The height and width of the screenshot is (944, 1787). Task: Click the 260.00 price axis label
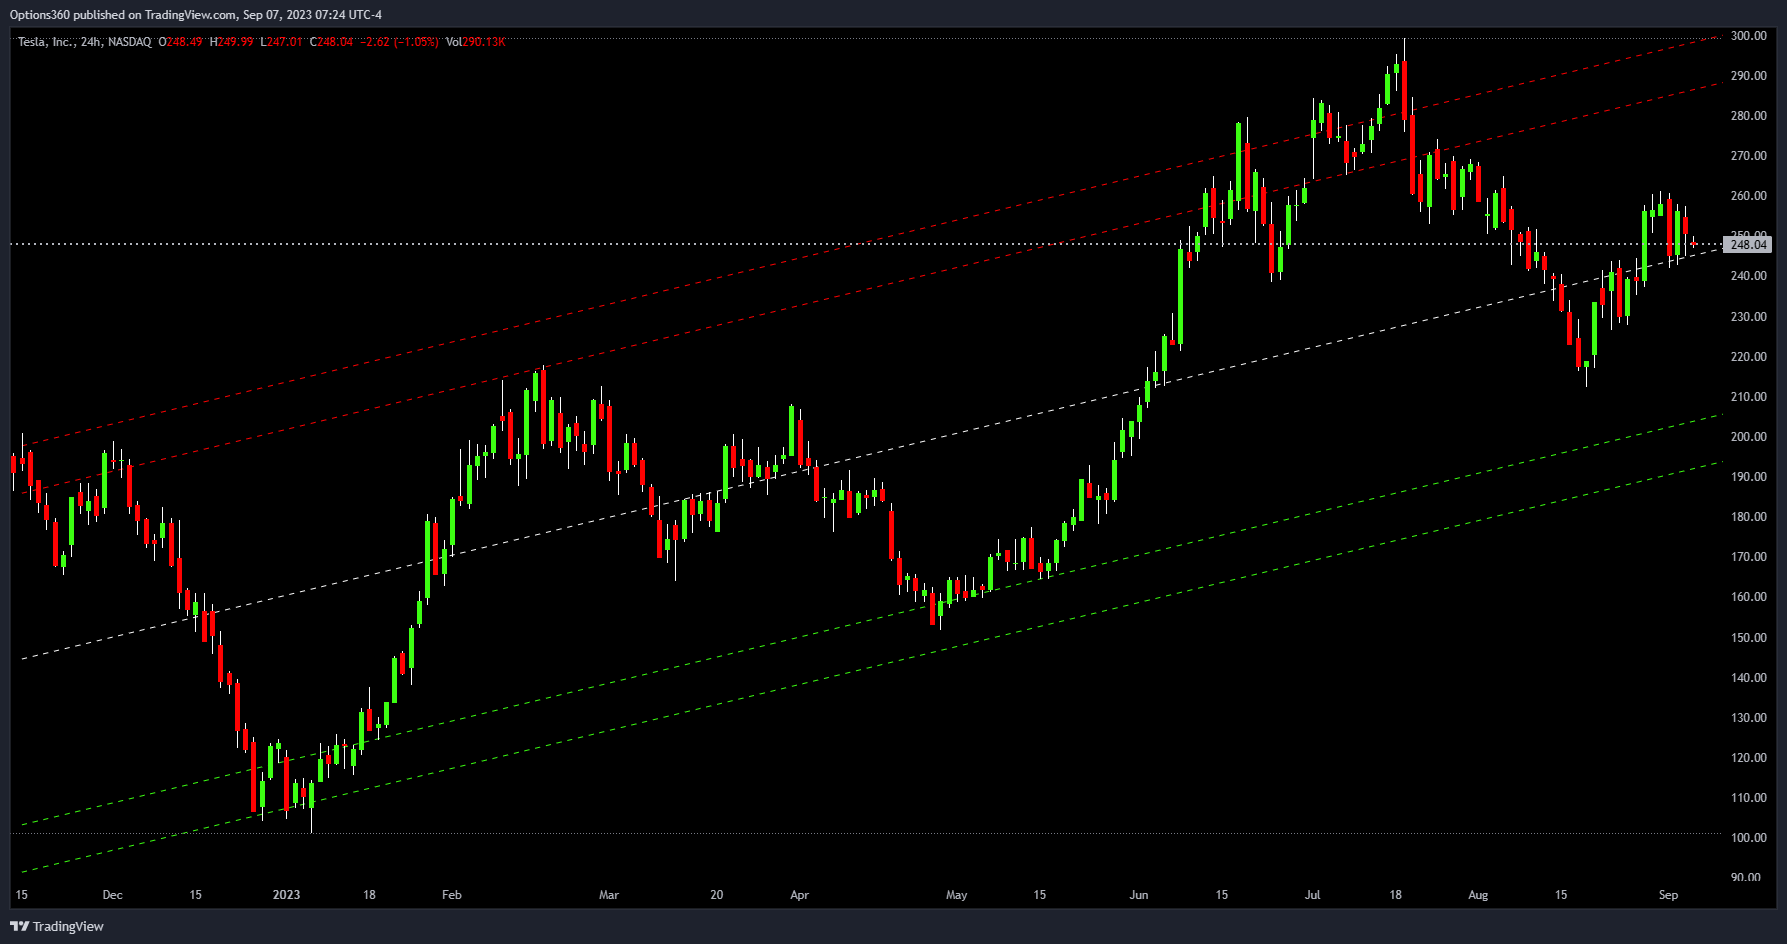click(1749, 196)
